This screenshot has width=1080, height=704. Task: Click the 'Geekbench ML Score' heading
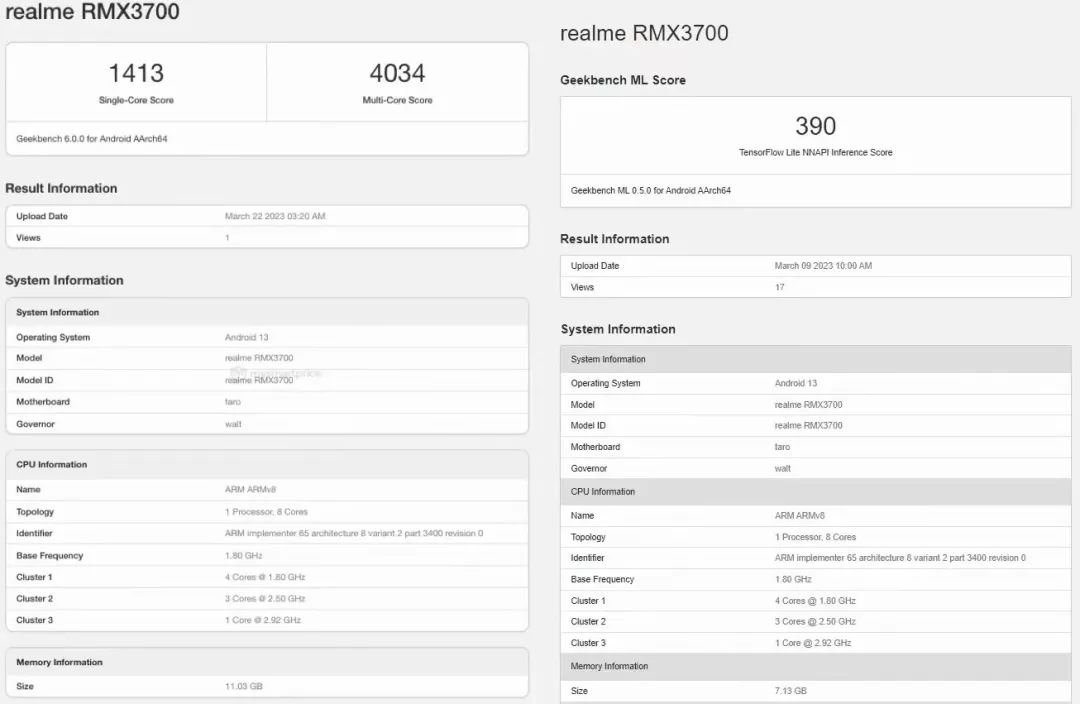[x=623, y=80]
